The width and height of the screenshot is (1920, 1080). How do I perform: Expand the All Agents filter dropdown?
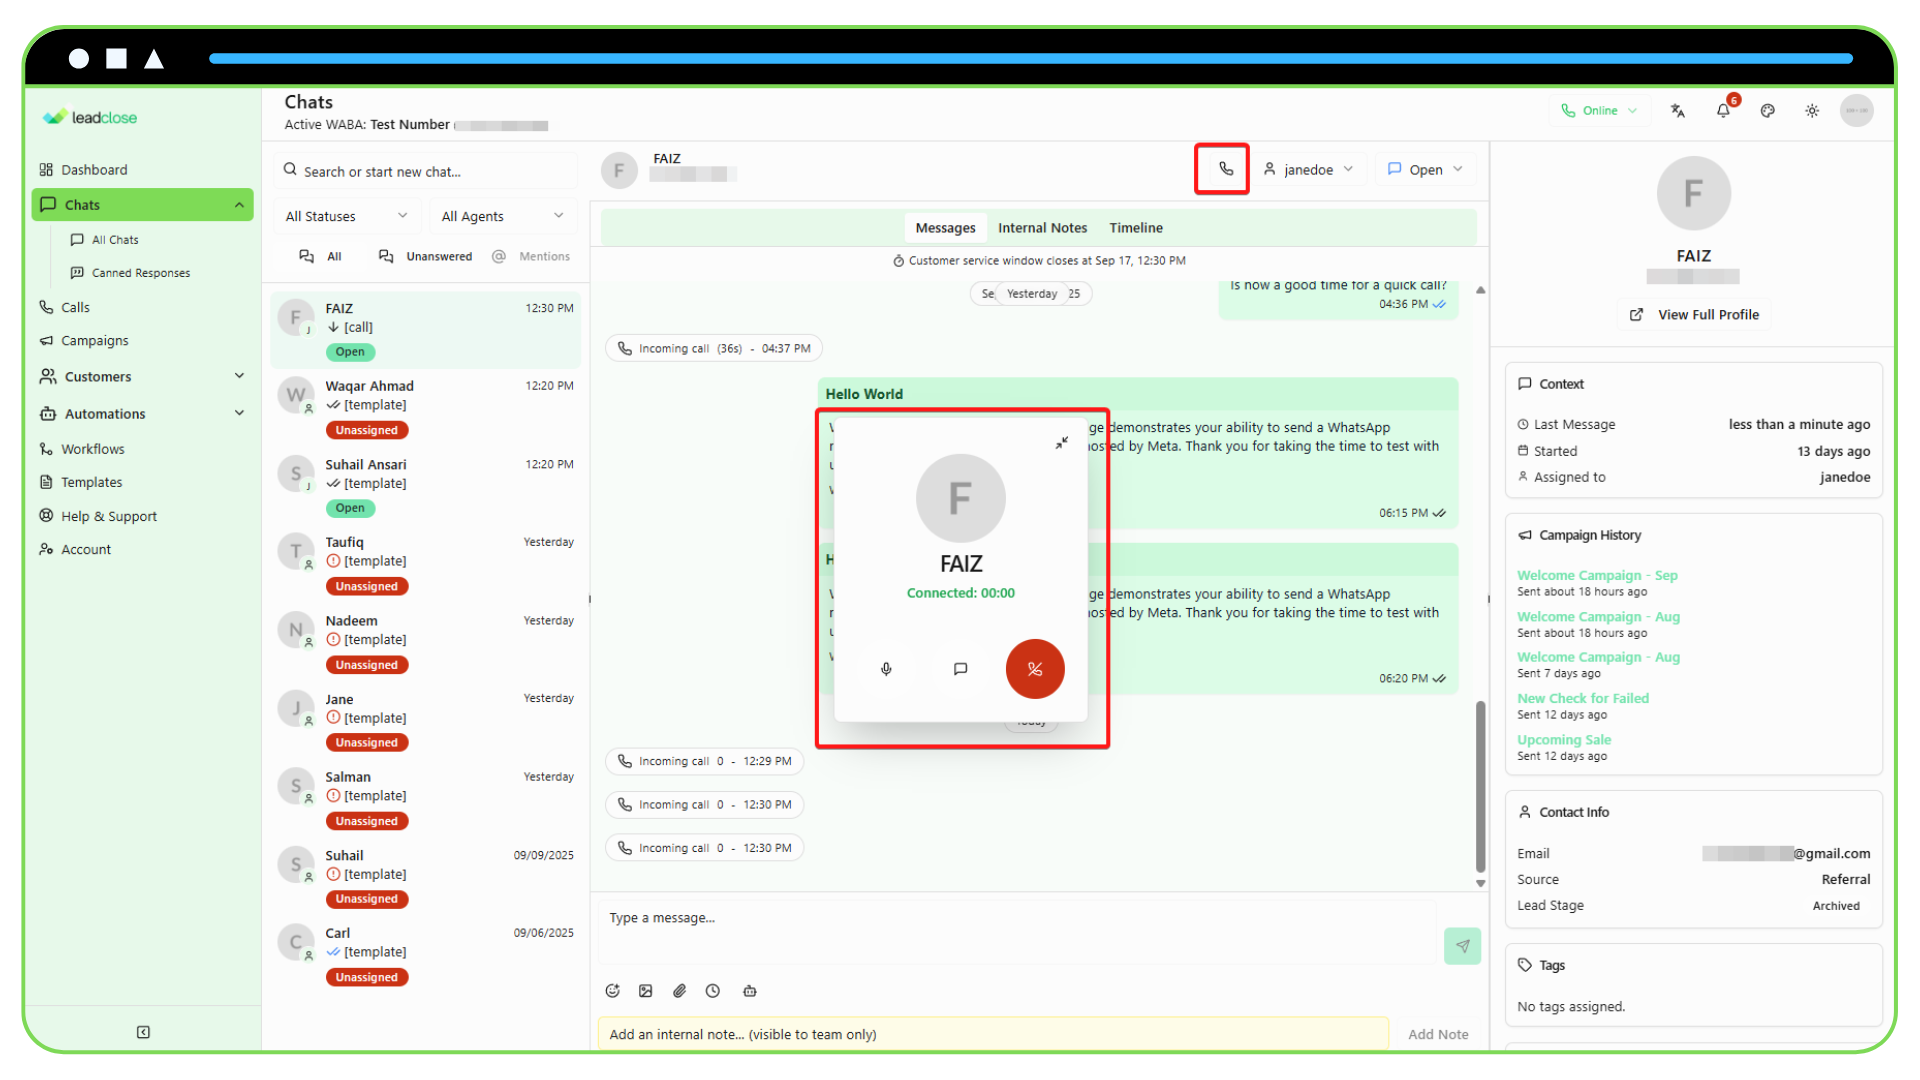[x=502, y=215]
